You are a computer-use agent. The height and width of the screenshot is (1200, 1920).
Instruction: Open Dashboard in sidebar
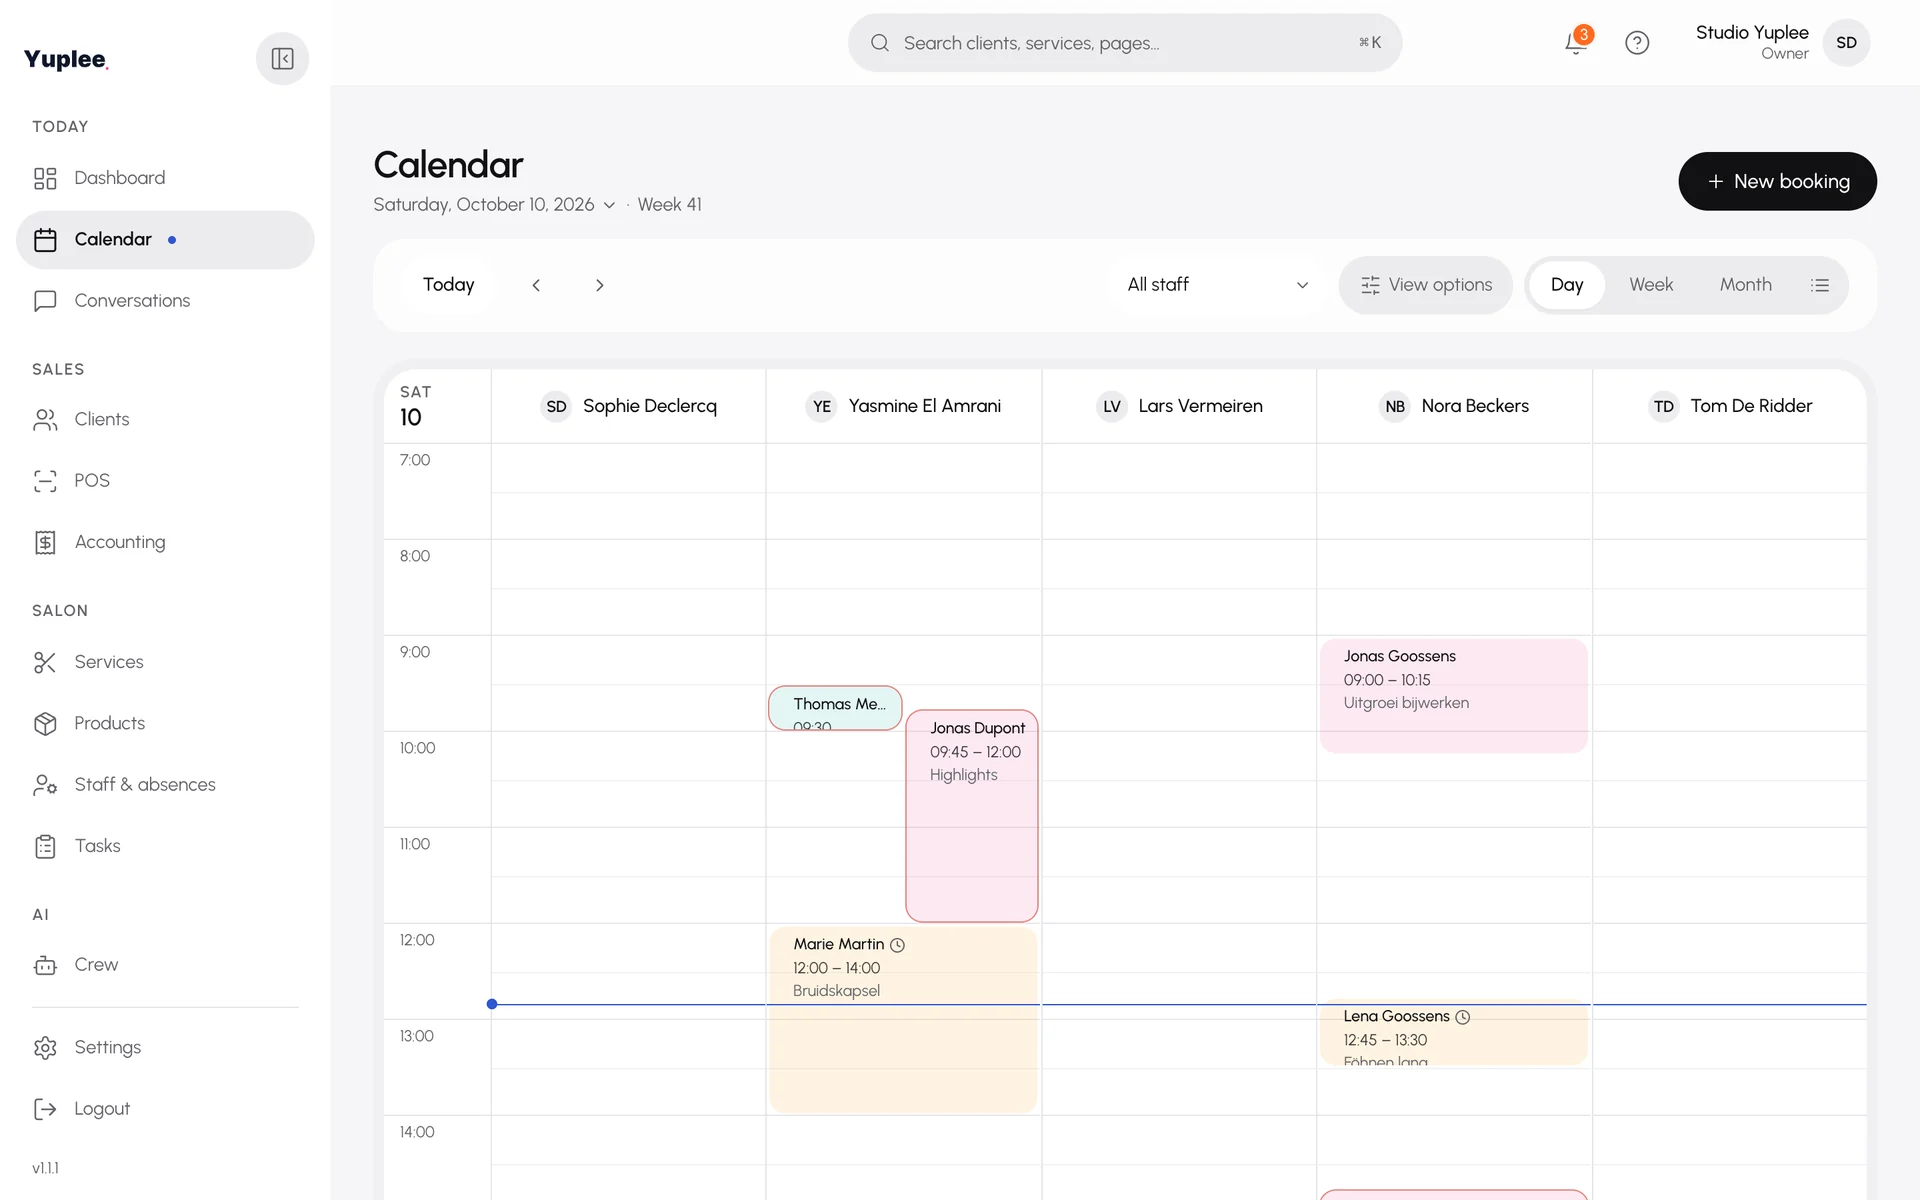165,178
